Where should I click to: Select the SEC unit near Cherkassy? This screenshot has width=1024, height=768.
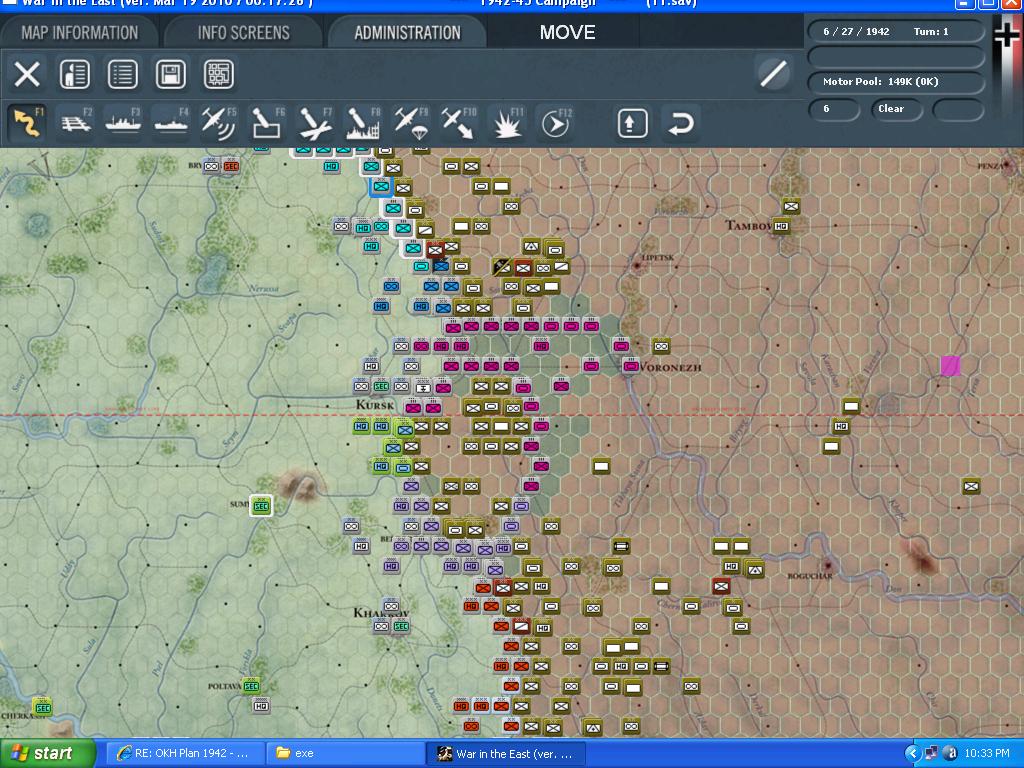[42, 708]
